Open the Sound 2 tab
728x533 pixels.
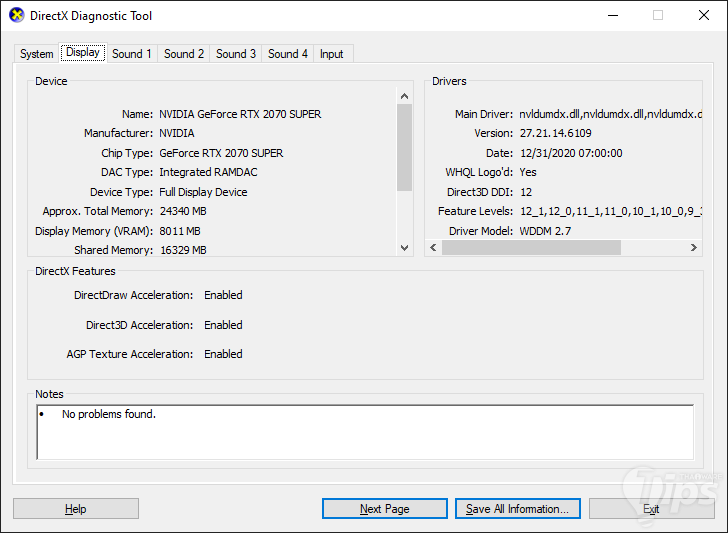coord(184,54)
